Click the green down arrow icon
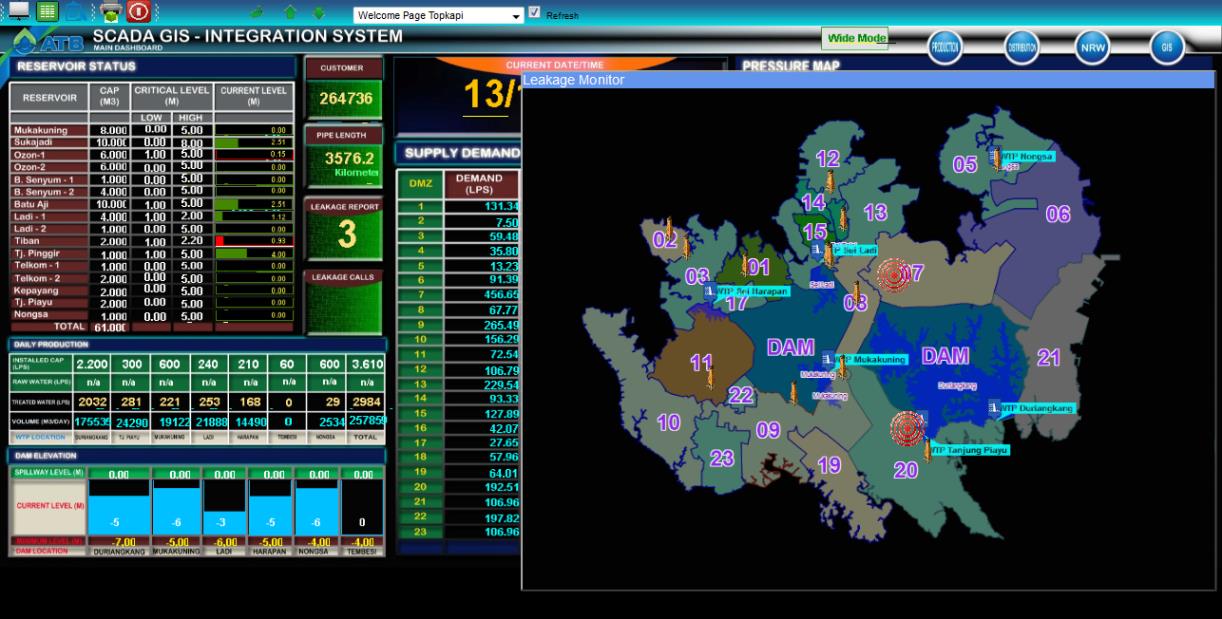The height and width of the screenshot is (619, 1222). [319, 13]
